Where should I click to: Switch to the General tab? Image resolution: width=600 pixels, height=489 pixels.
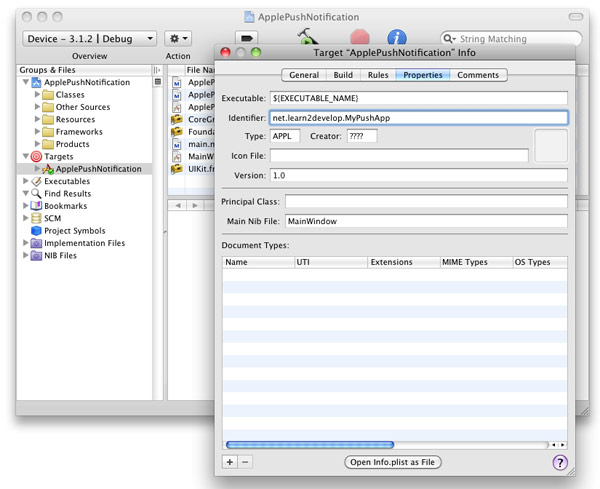point(303,75)
